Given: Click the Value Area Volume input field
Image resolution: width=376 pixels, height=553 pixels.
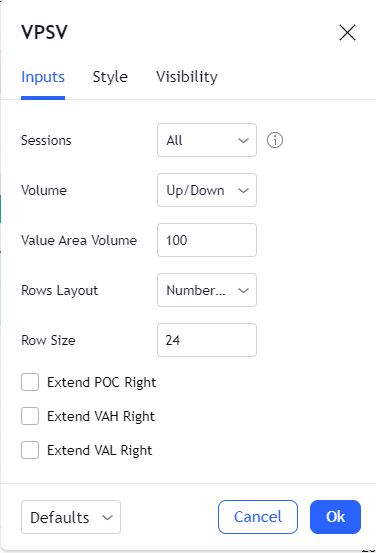Looking at the screenshot, I should (x=207, y=240).
